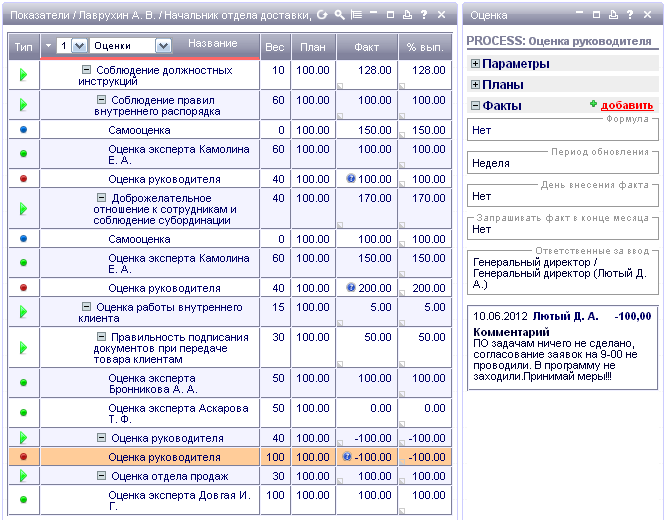Screen dimensions: 666x520
Task: Print the Оценка panel
Action: click(x=613, y=15)
